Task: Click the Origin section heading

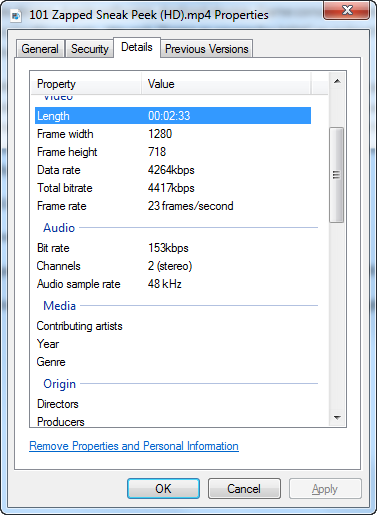Action: [60, 384]
